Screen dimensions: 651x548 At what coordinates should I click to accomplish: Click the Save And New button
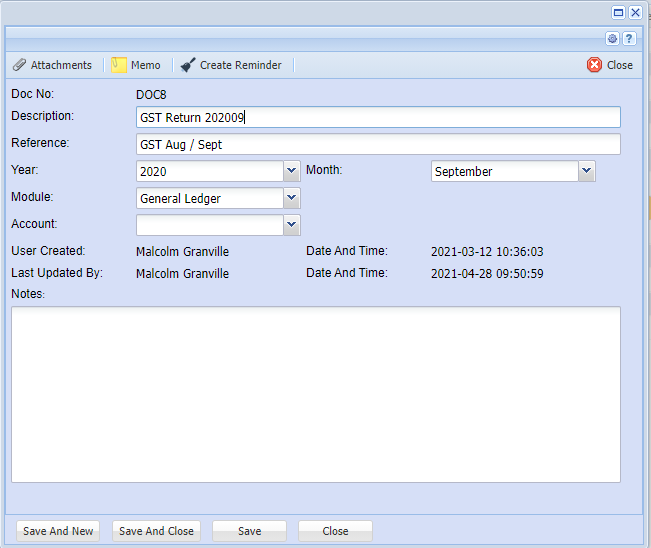[58, 531]
